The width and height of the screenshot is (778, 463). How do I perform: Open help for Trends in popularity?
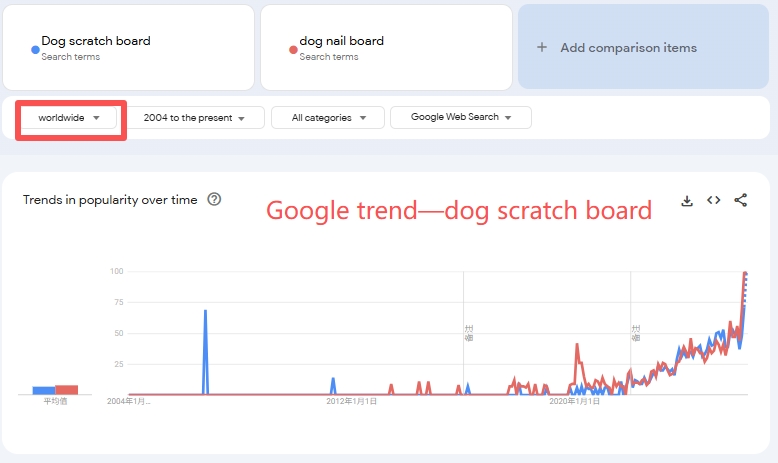click(214, 199)
